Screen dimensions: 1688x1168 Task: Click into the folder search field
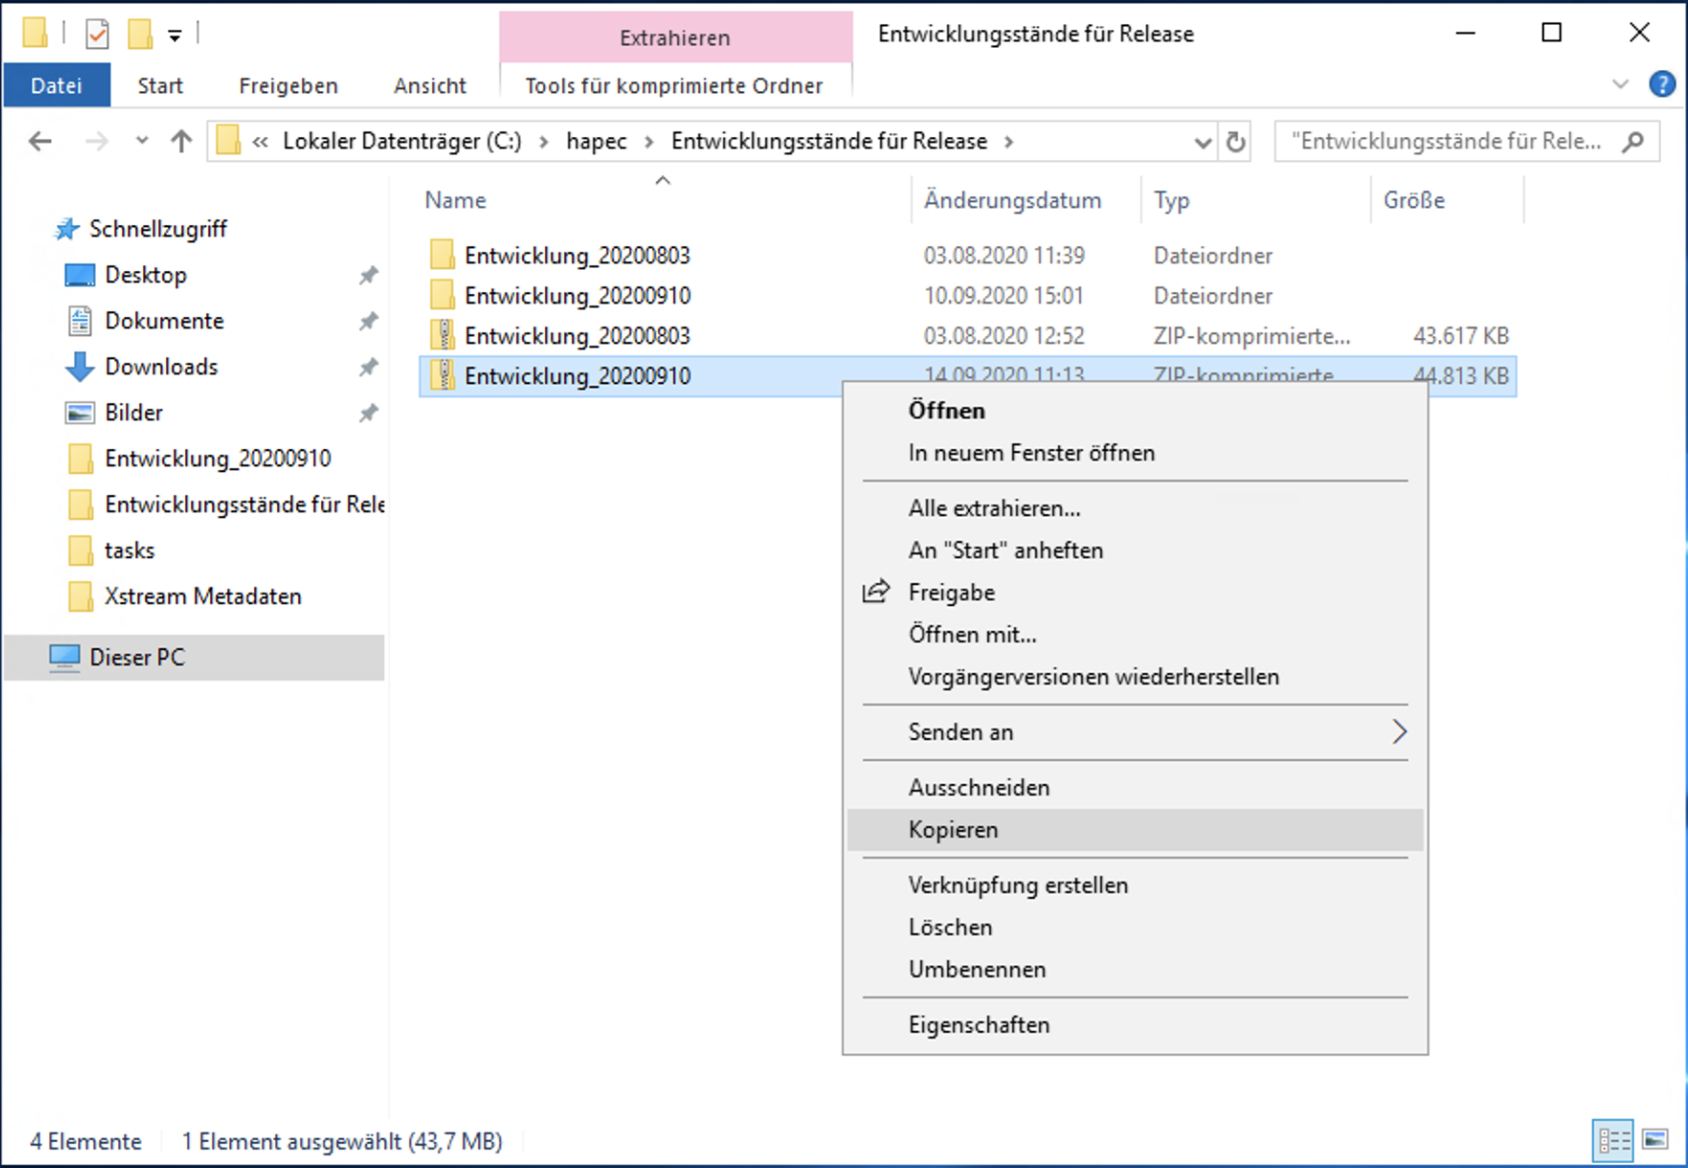pyautogui.click(x=1445, y=142)
